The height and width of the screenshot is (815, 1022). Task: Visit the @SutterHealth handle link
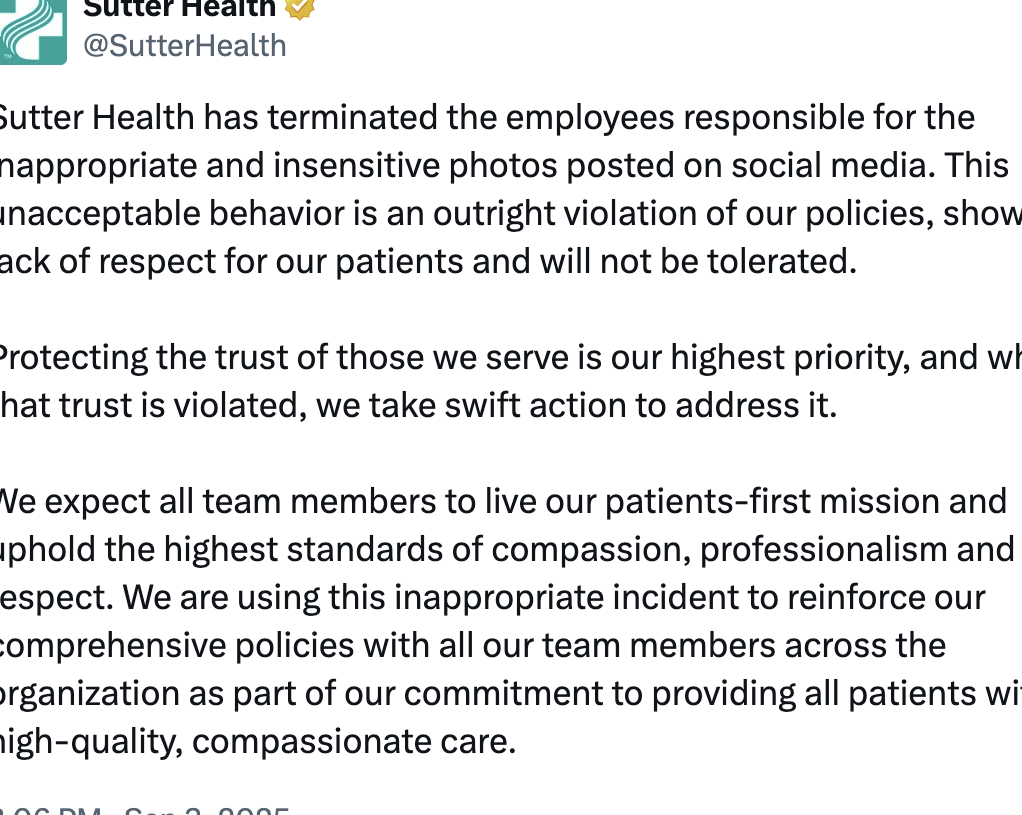[x=184, y=46]
